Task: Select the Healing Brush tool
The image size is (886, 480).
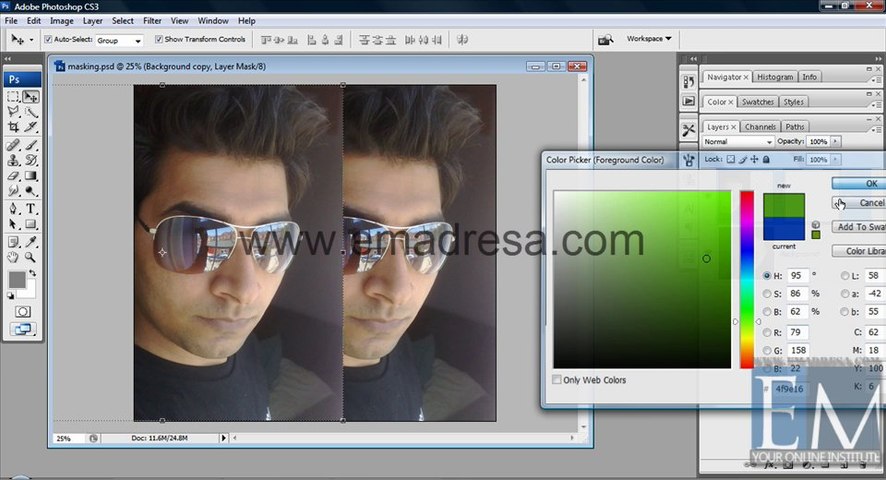Action: point(14,145)
